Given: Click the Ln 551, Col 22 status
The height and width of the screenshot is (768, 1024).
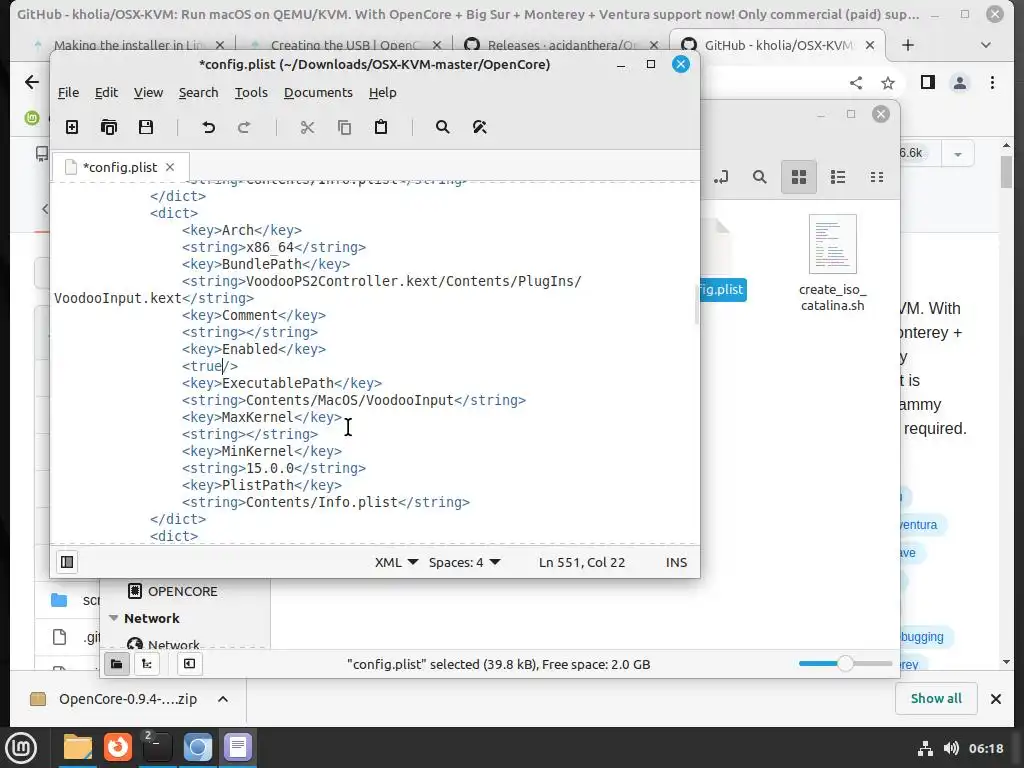Looking at the screenshot, I should tap(581, 562).
